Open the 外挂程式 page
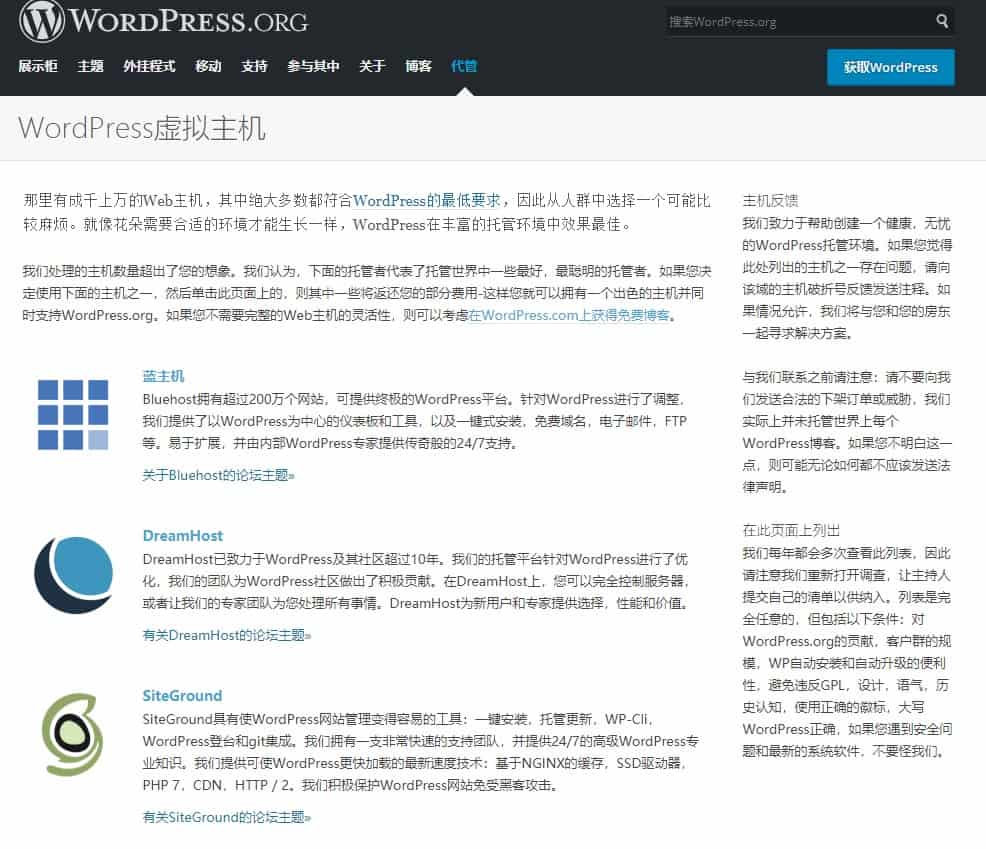The height and width of the screenshot is (849, 986). tap(147, 64)
